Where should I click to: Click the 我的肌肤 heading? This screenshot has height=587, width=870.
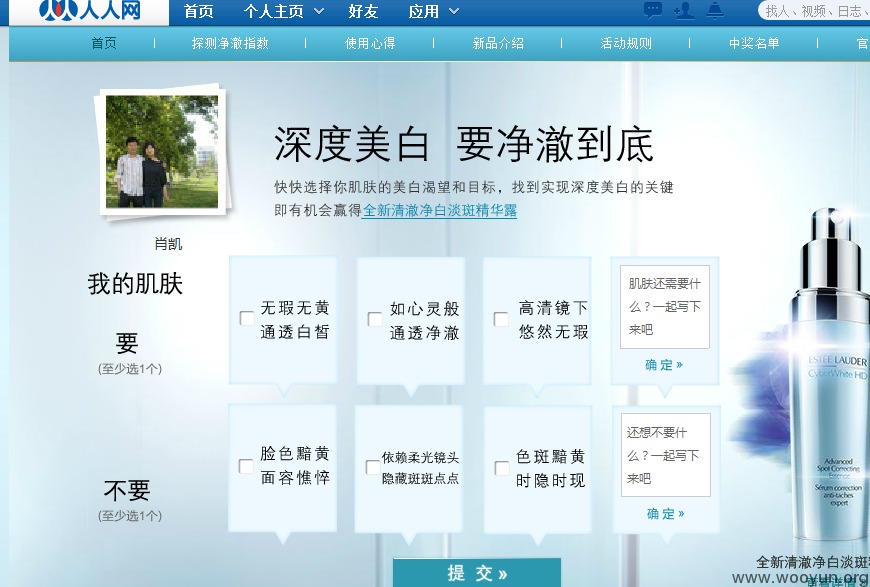pyautogui.click(x=135, y=284)
